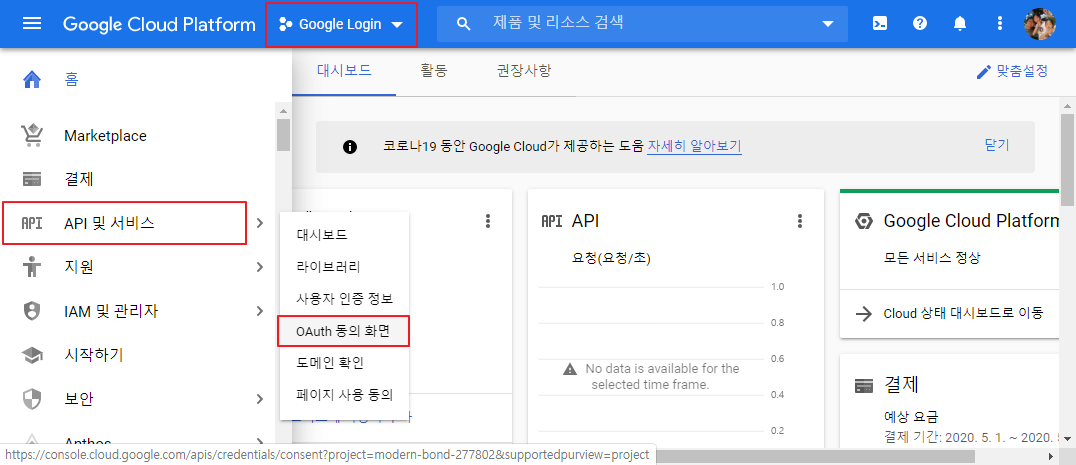Viewport: 1076px width, 465px height.
Task: Click the pencil icon for 맞춤설정
Action: pos(984,71)
